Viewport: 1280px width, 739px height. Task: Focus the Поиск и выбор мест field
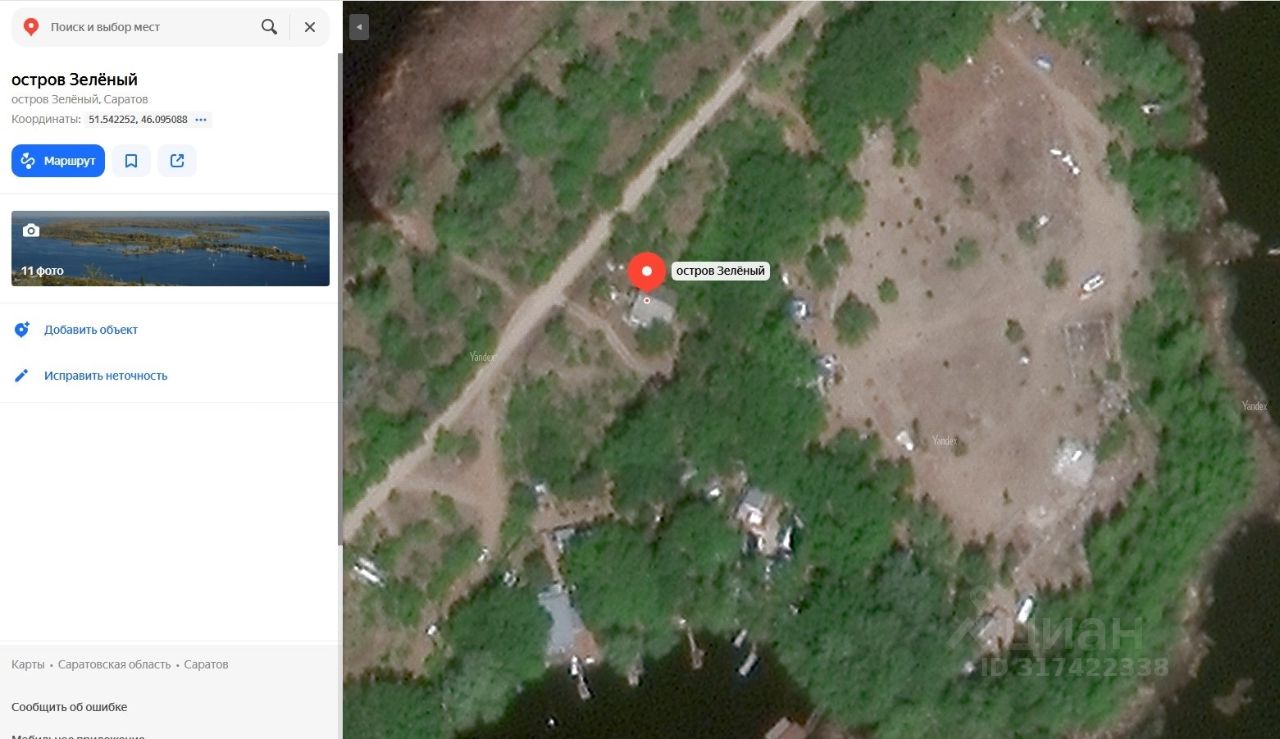[150, 27]
